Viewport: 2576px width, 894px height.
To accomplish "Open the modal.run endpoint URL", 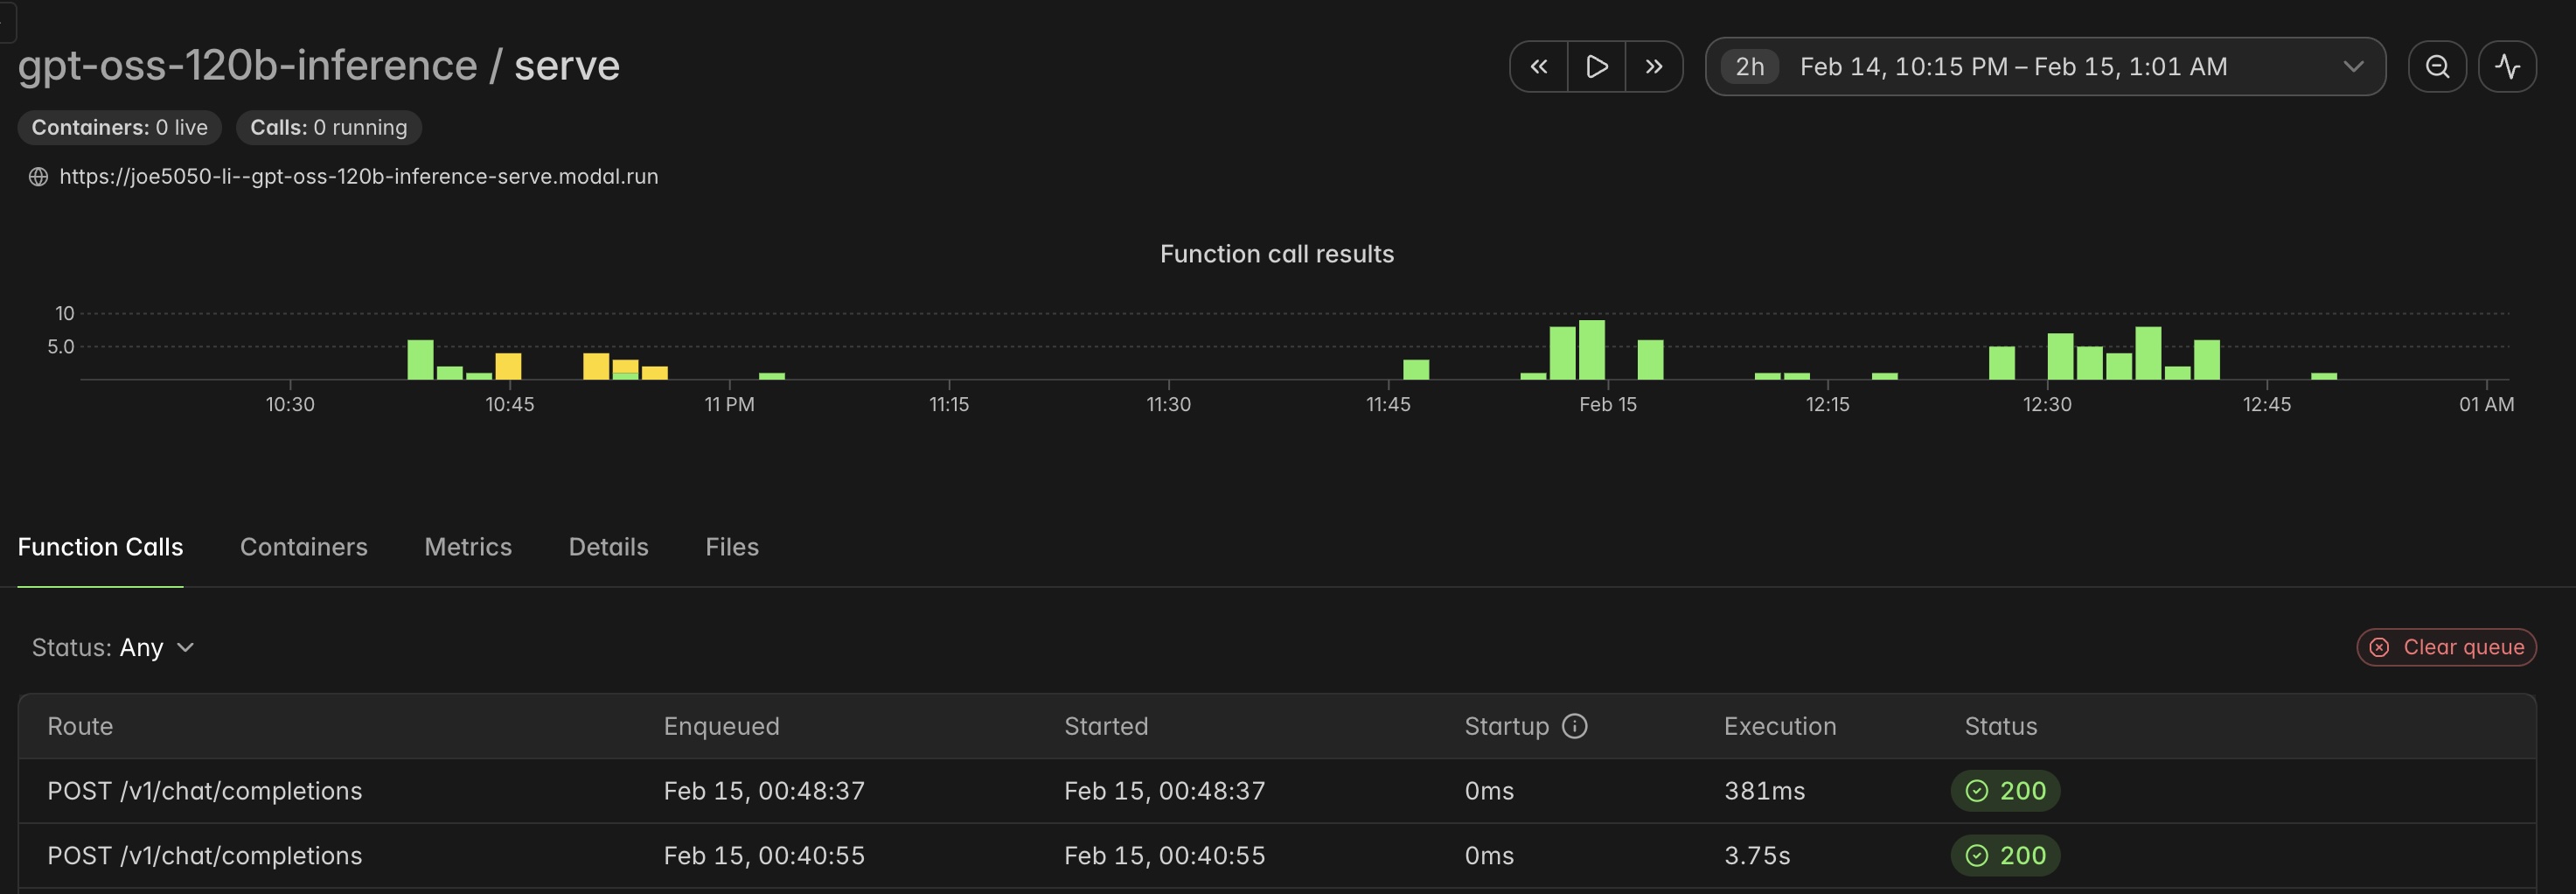I will (358, 177).
